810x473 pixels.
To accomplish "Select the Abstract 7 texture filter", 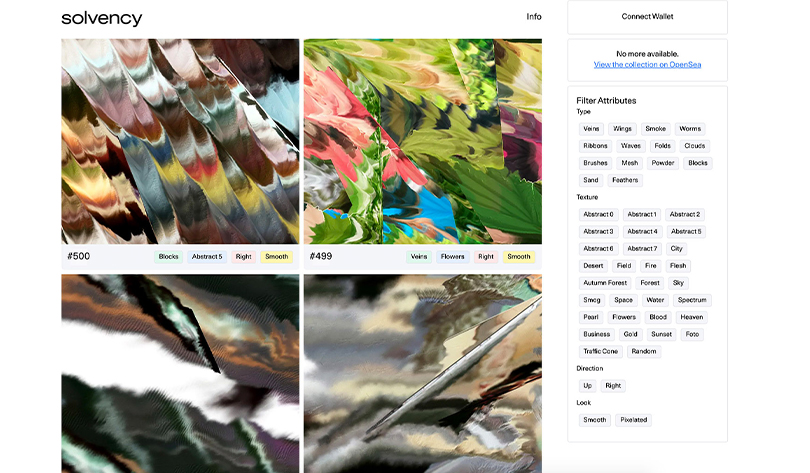I will (x=642, y=249).
